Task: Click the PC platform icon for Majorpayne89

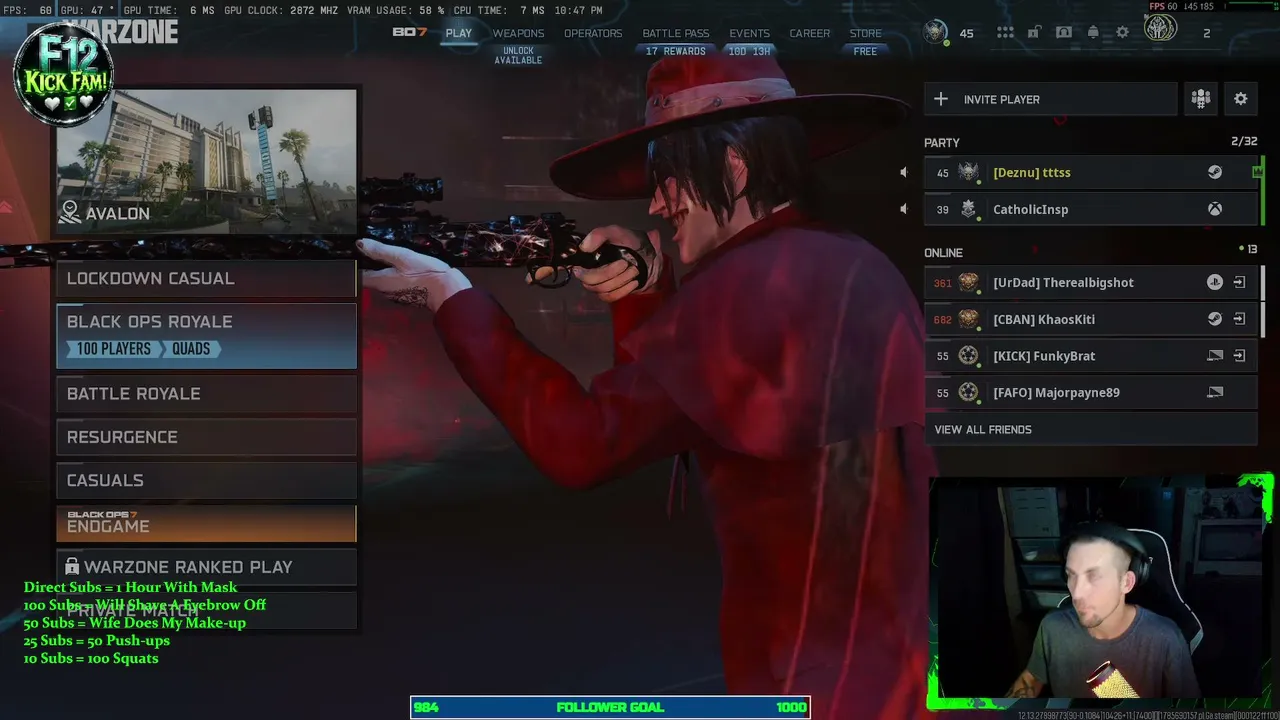Action: tap(1215, 392)
